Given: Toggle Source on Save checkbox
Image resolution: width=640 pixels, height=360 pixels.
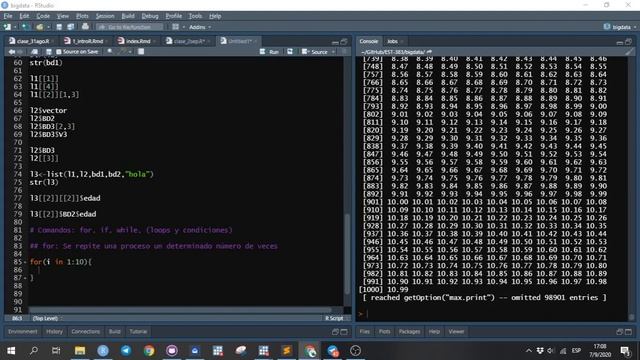Looking at the screenshot, I should 59,52.
